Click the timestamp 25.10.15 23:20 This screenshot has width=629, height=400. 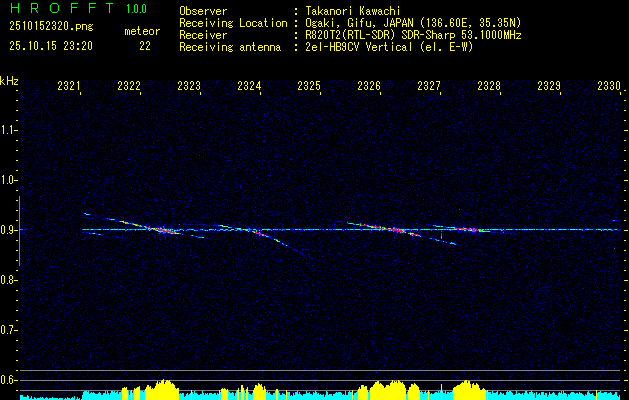click(51, 46)
